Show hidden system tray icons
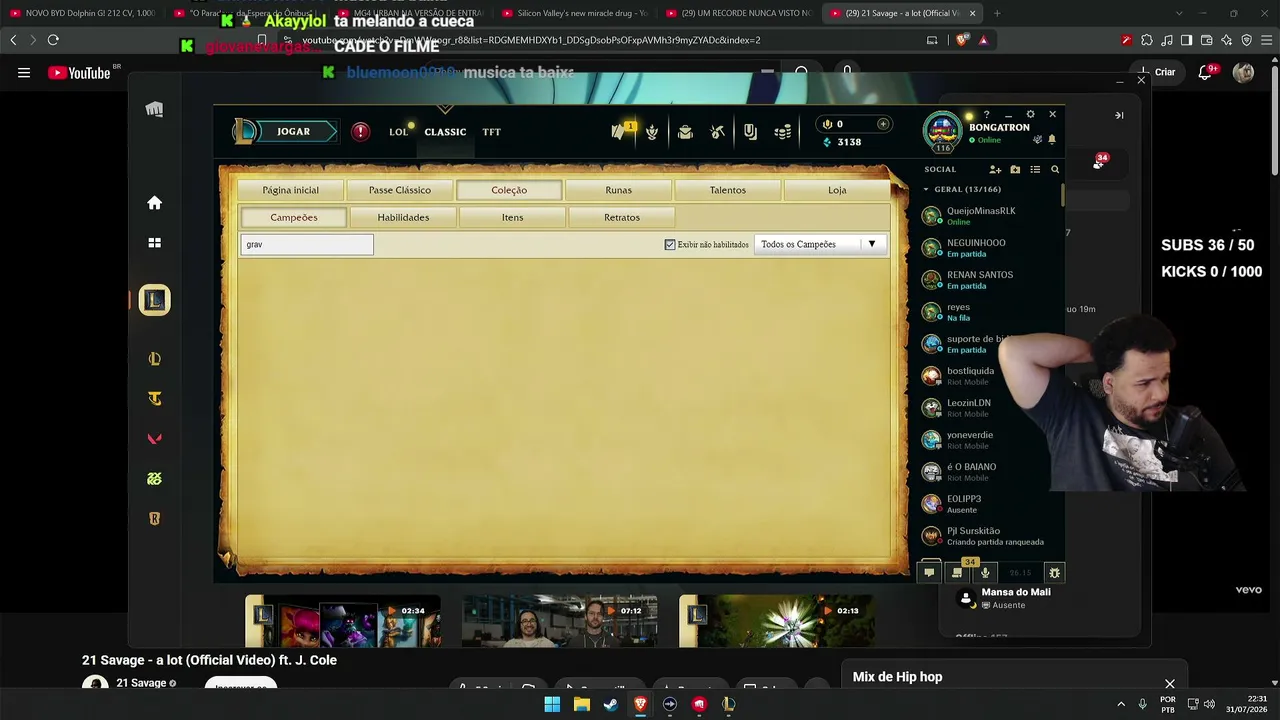This screenshot has width=1280, height=720. pos(1120,704)
